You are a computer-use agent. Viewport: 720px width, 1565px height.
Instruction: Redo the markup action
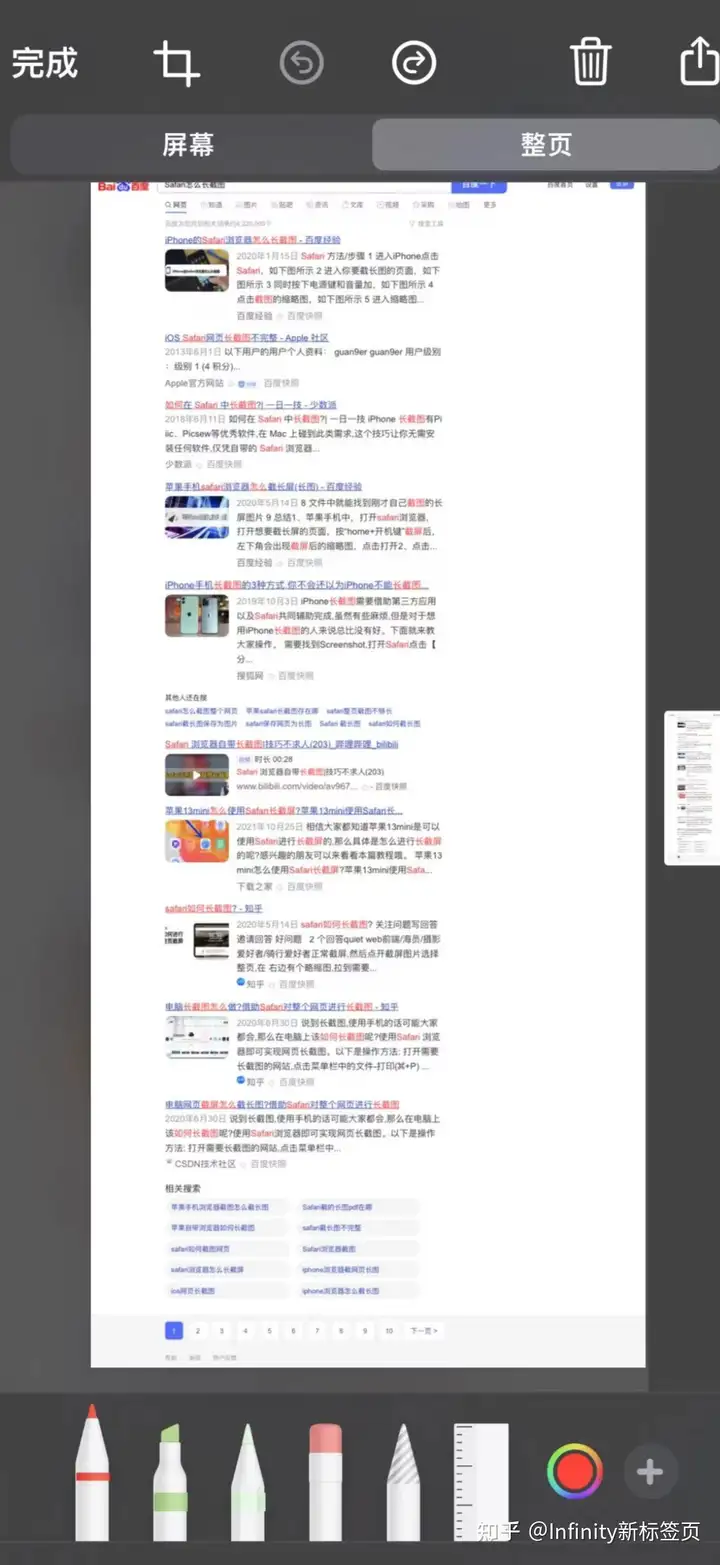(414, 64)
